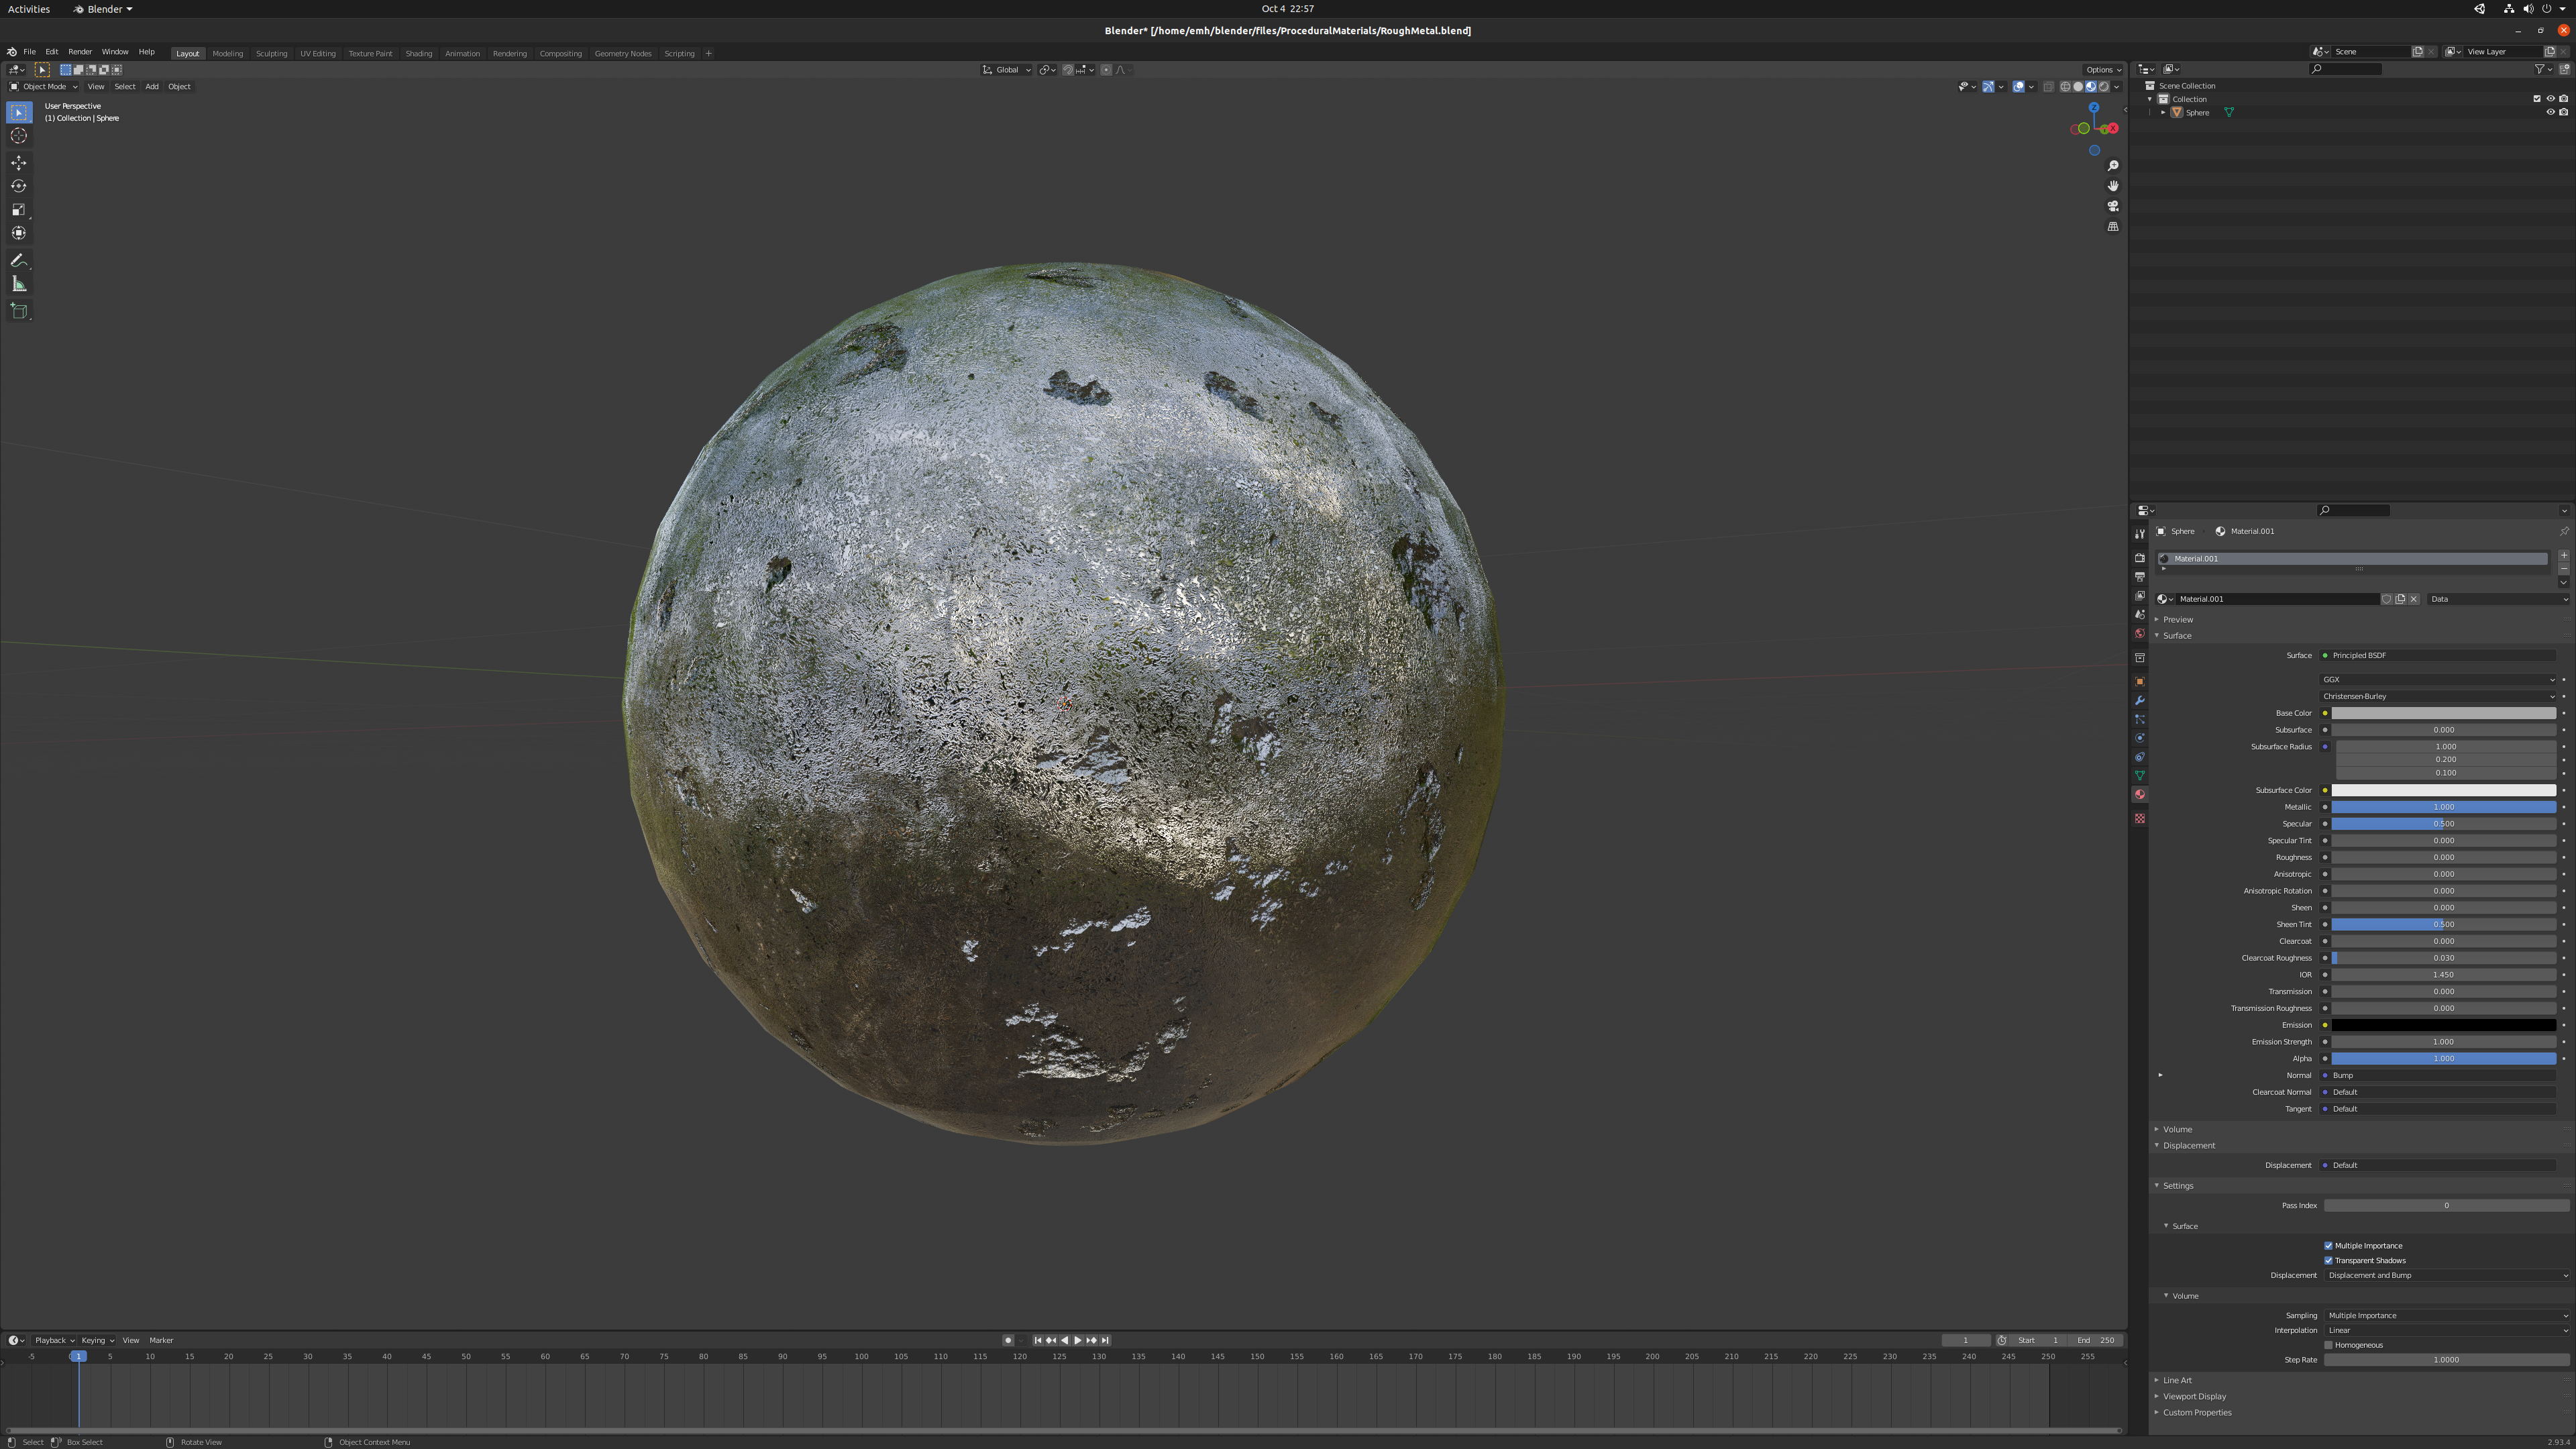Open the Particles properties tab

tap(2140, 720)
